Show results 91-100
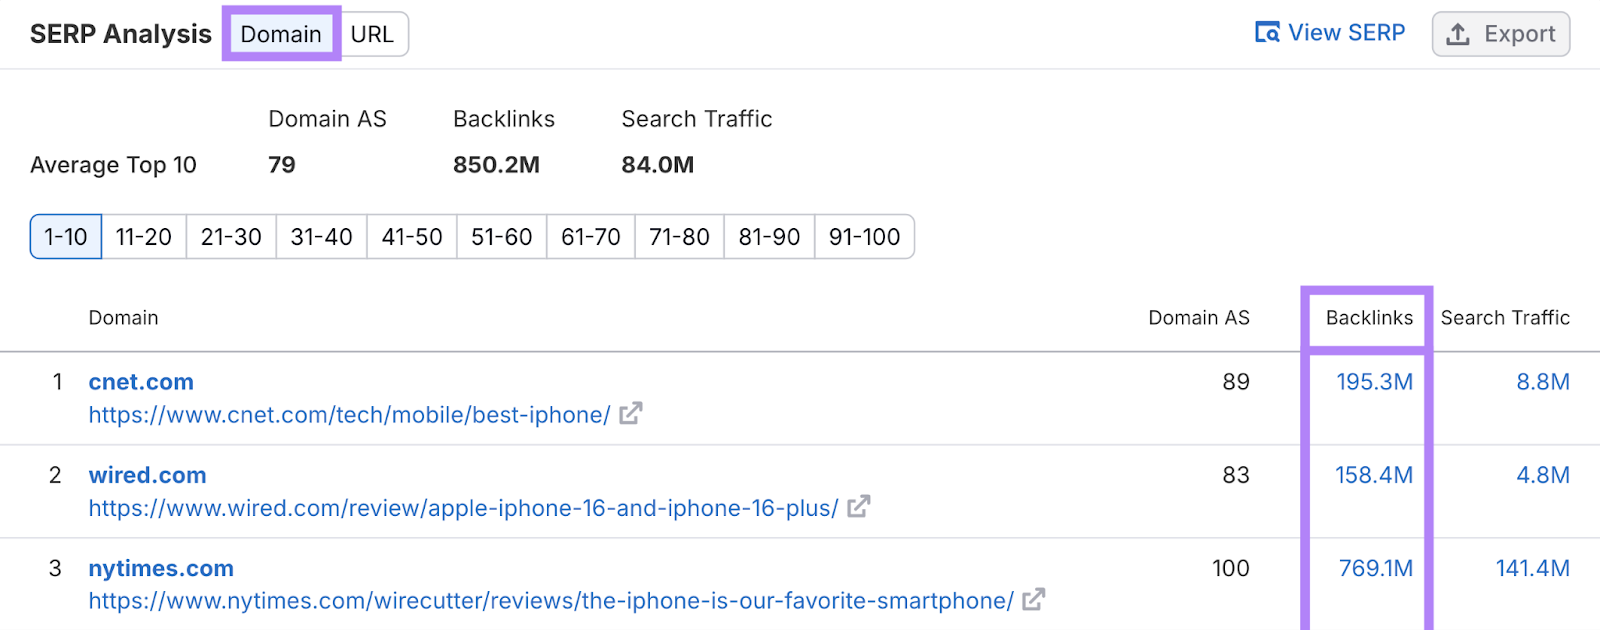Viewport: 1600px width, 630px height. (x=864, y=236)
